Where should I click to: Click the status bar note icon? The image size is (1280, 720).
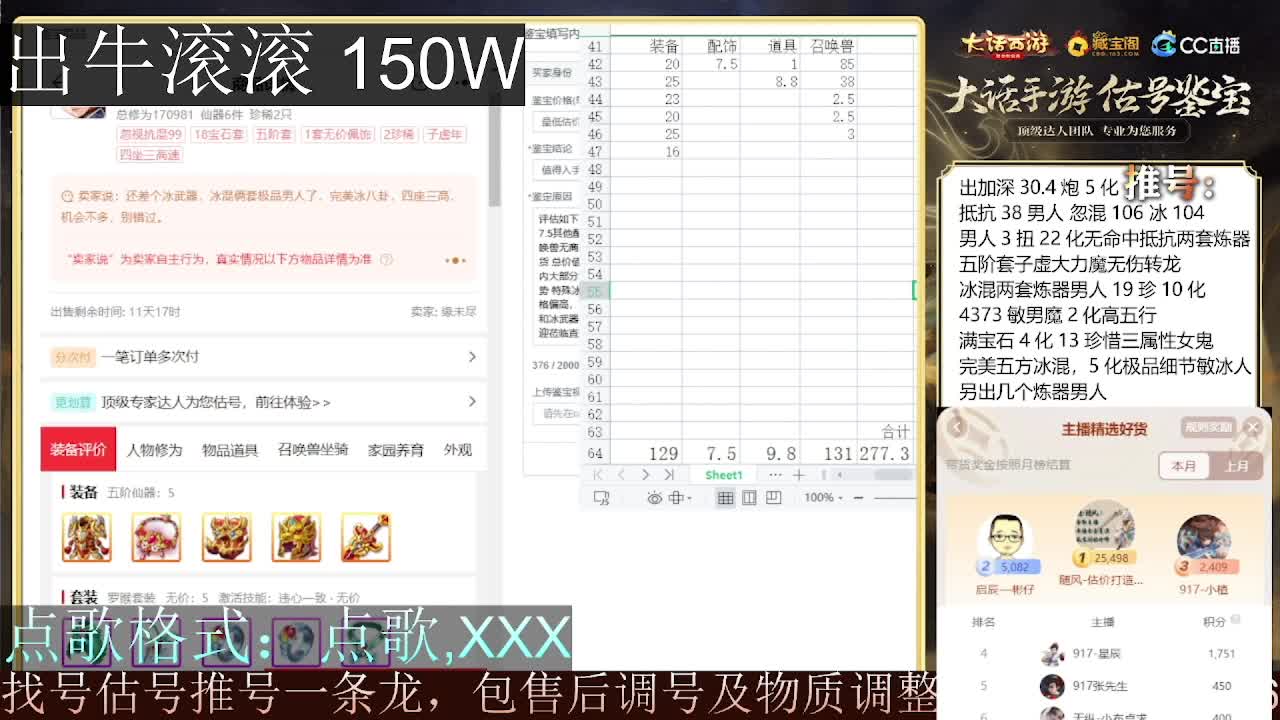tap(601, 497)
